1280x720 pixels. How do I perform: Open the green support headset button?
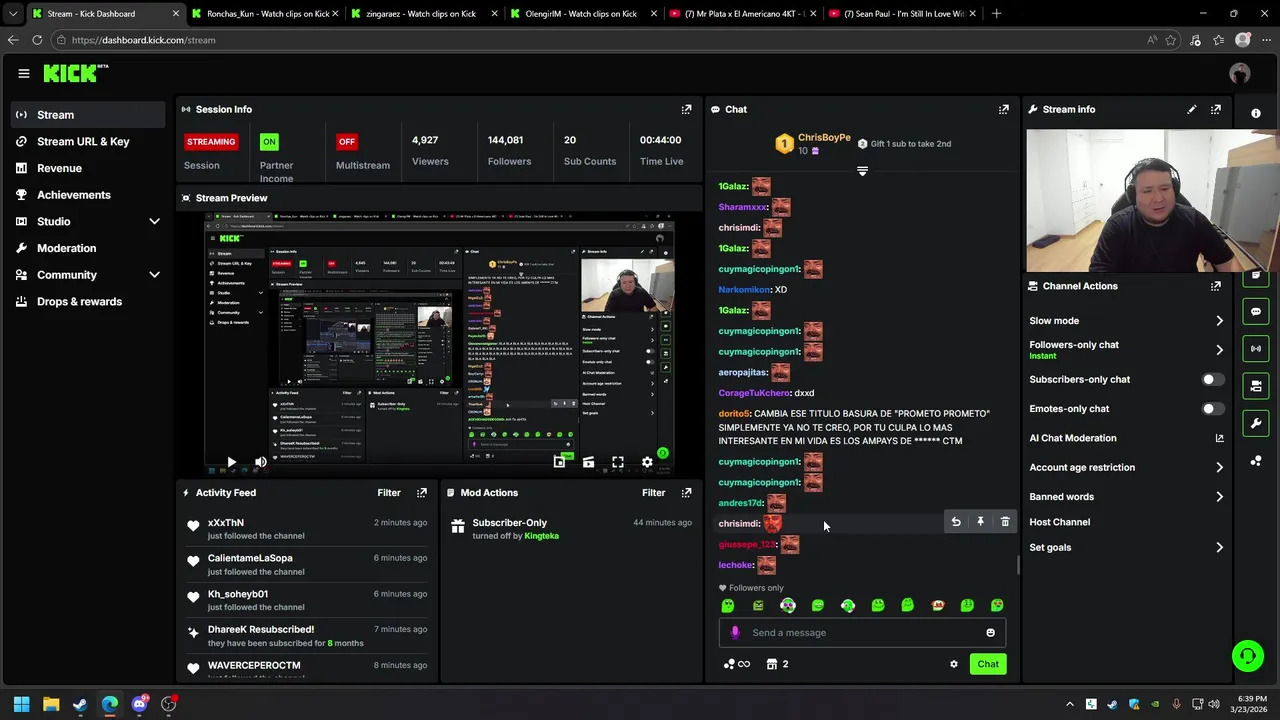tap(1247, 656)
